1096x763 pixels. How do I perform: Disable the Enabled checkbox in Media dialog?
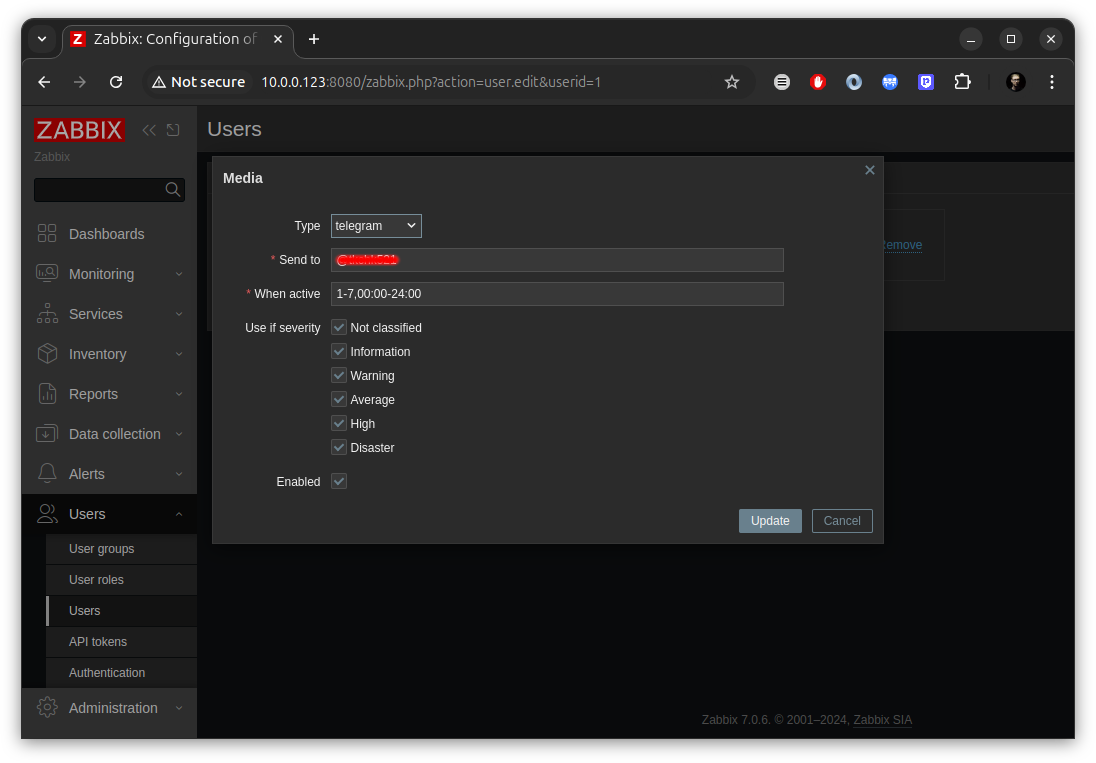(338, 481)
